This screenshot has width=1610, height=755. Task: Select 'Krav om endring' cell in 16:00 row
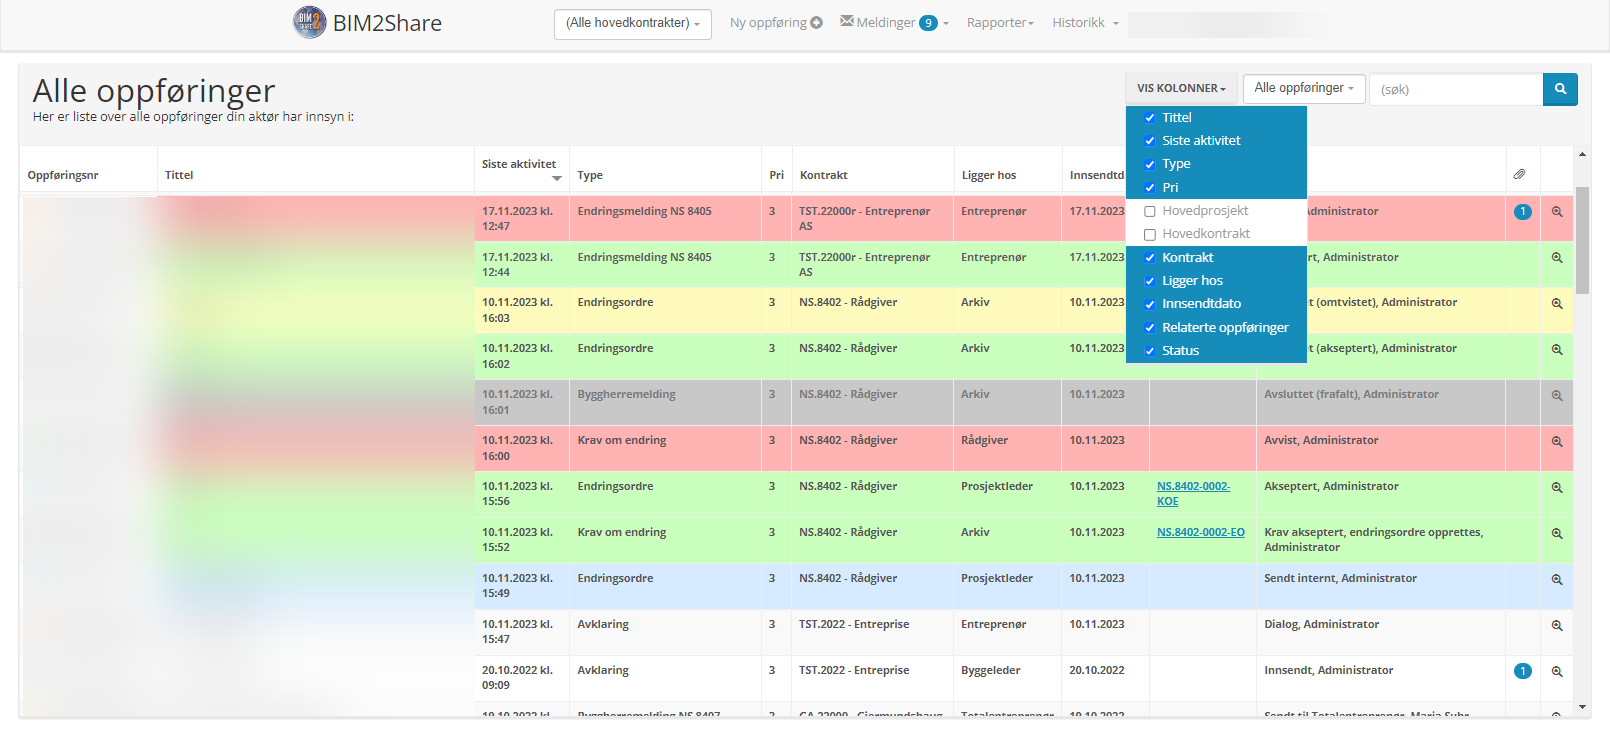tap(622, 440)
